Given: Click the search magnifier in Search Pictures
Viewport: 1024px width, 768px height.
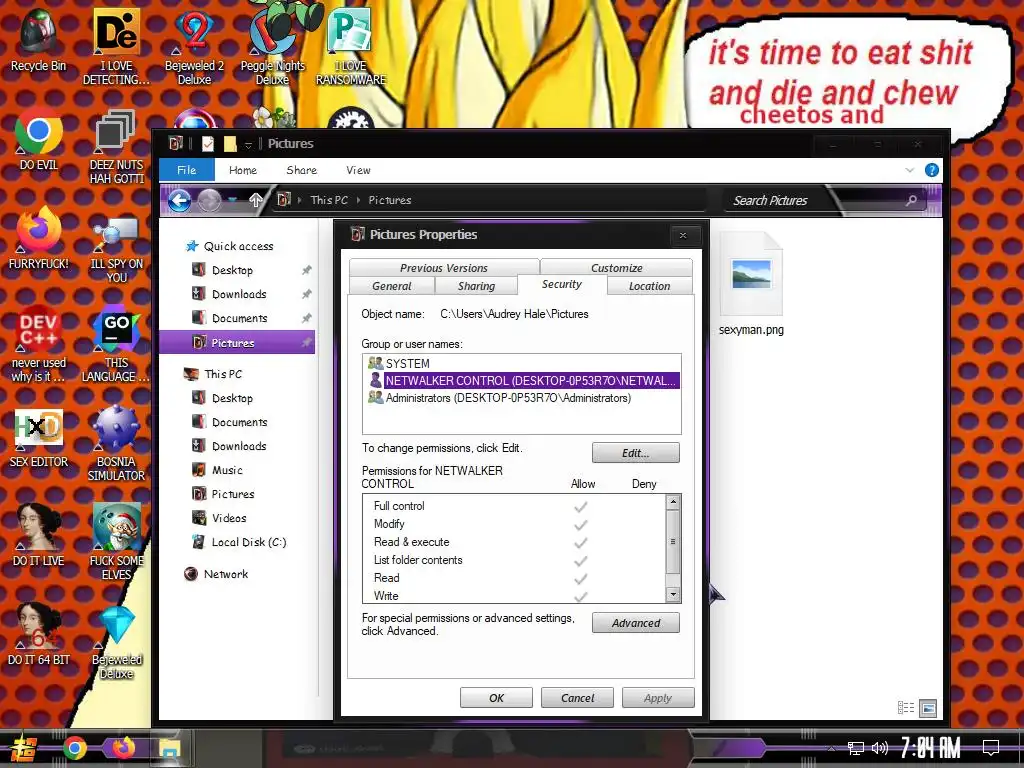Looking at the screenshot, I should coord(911,200).
